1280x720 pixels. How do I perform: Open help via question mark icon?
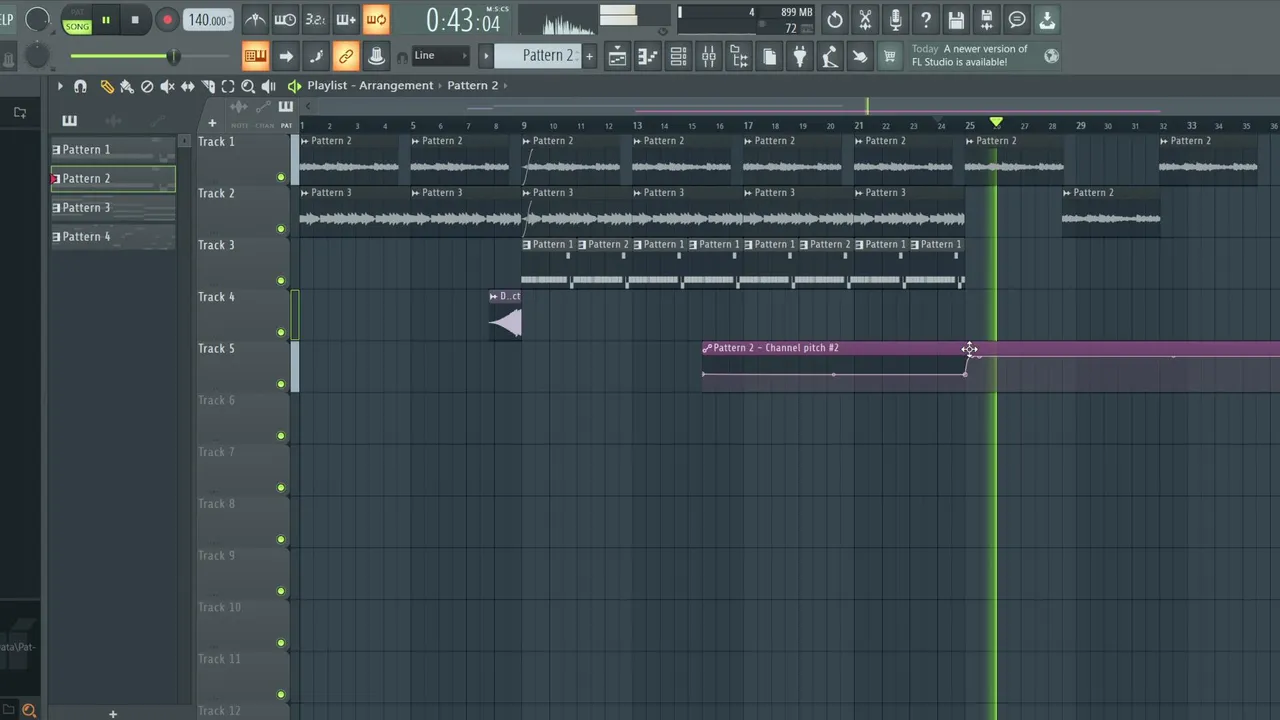tap(926, 19)
